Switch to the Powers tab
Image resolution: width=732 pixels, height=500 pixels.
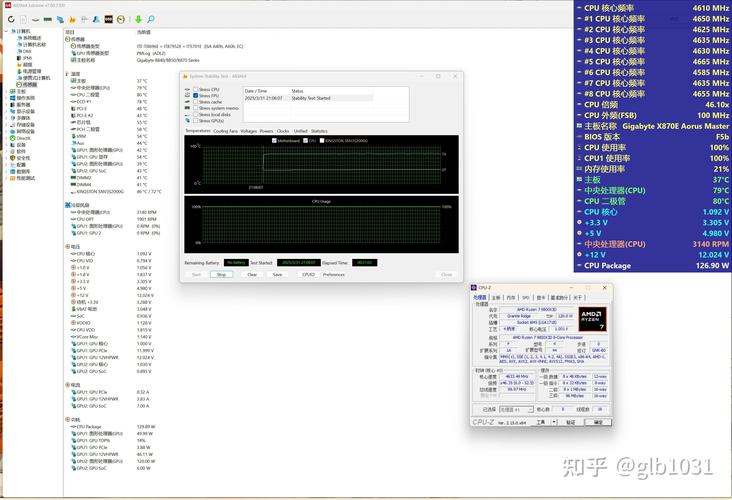pyautogui.click(x=266, y=131)
